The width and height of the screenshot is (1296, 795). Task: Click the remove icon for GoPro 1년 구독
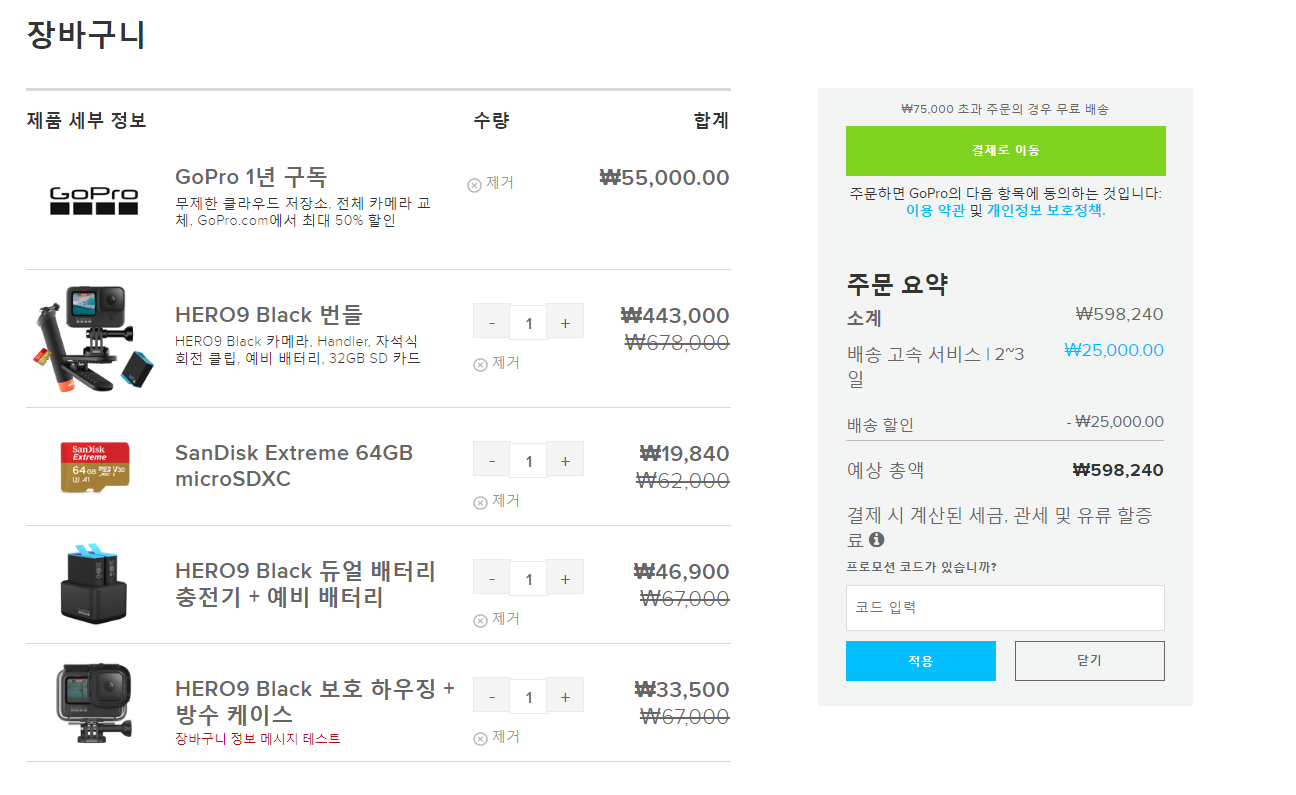[x=474, y=184]
